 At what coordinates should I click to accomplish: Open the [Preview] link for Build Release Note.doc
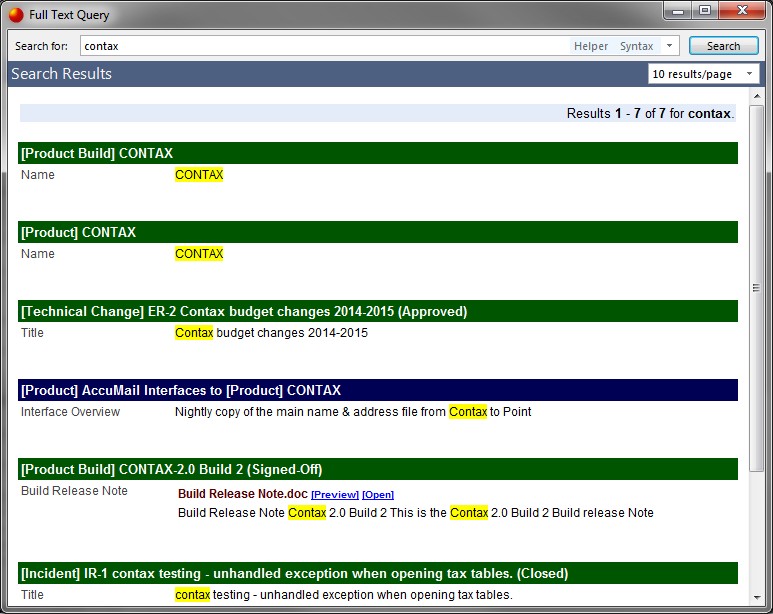(x=335, y=495)
